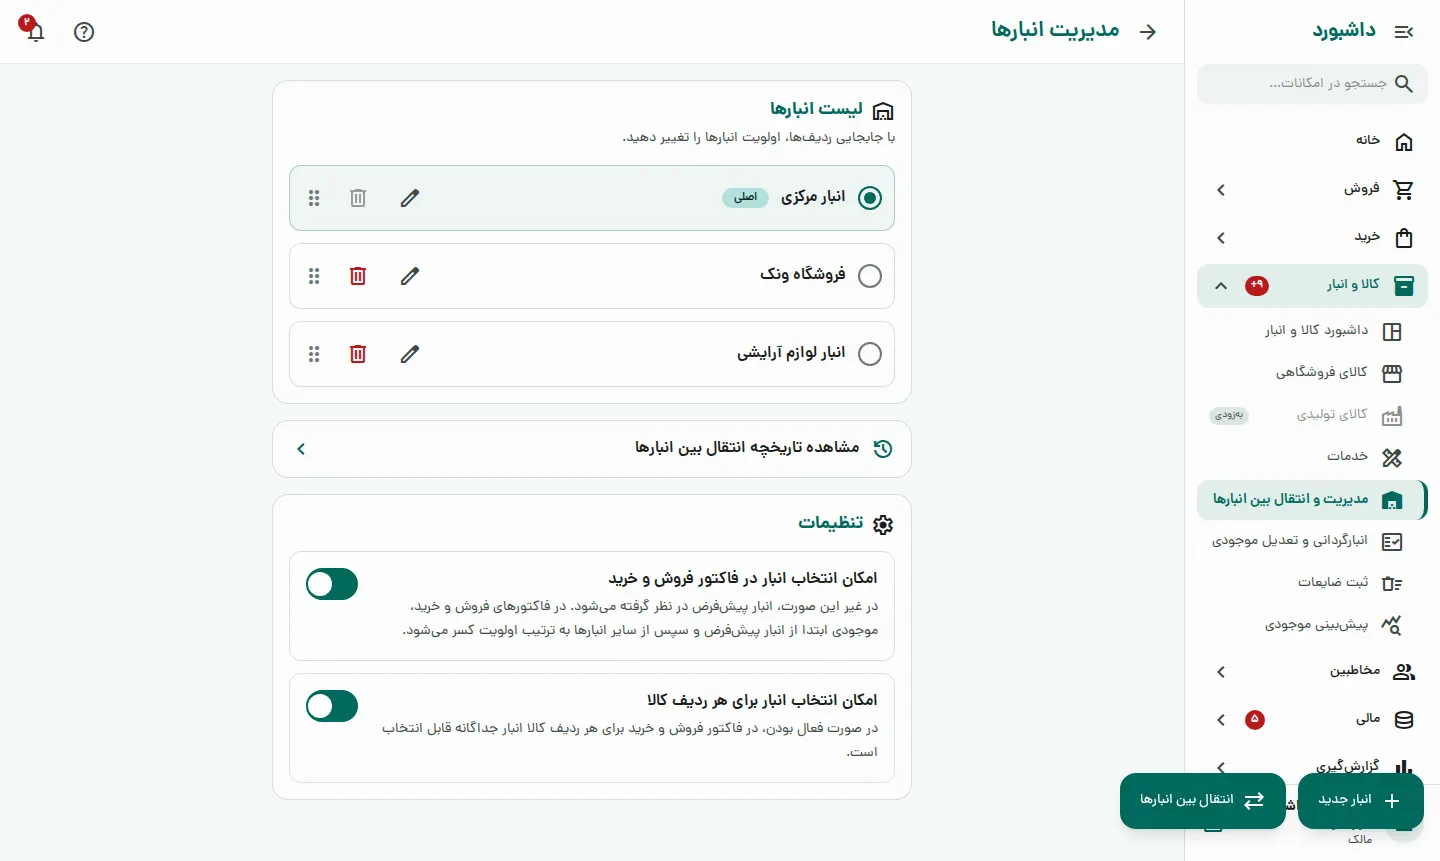Edit the انبار لوازم آرایشی pencil icon
Screen dimensions: 1440x861
tap(410, 354)
